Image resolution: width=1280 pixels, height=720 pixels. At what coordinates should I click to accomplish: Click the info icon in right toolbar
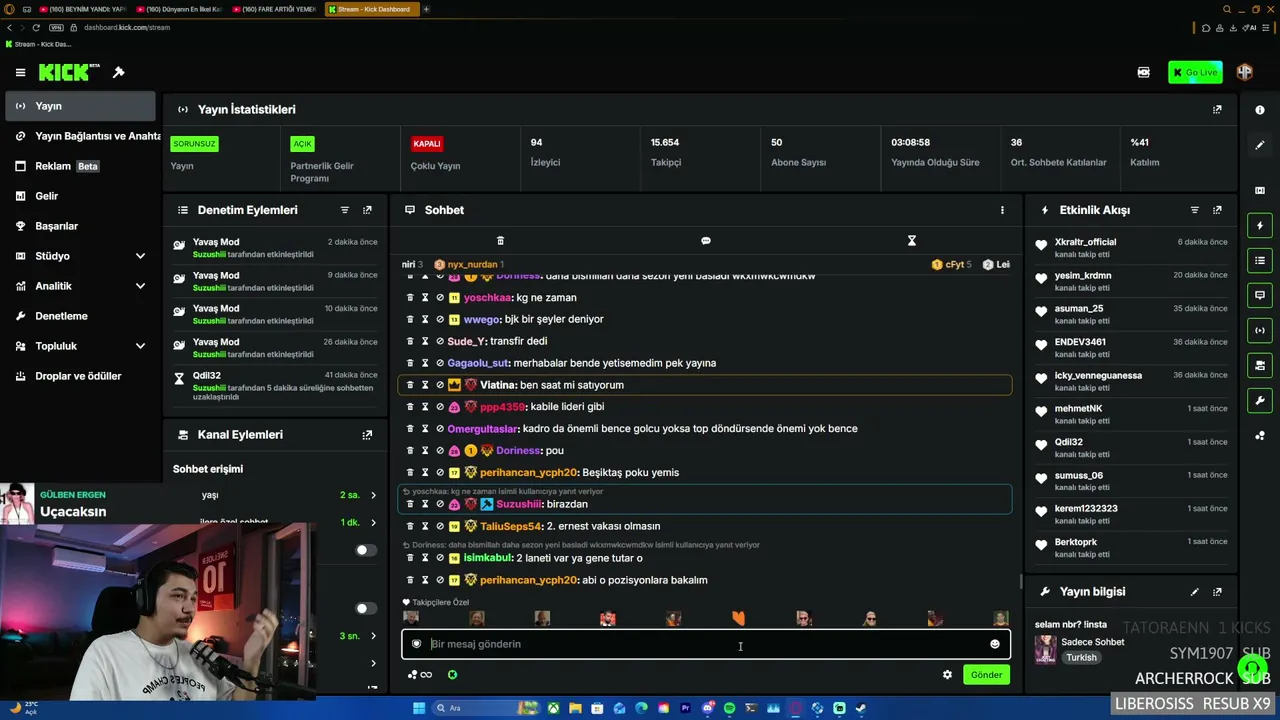coord(1260,110)
